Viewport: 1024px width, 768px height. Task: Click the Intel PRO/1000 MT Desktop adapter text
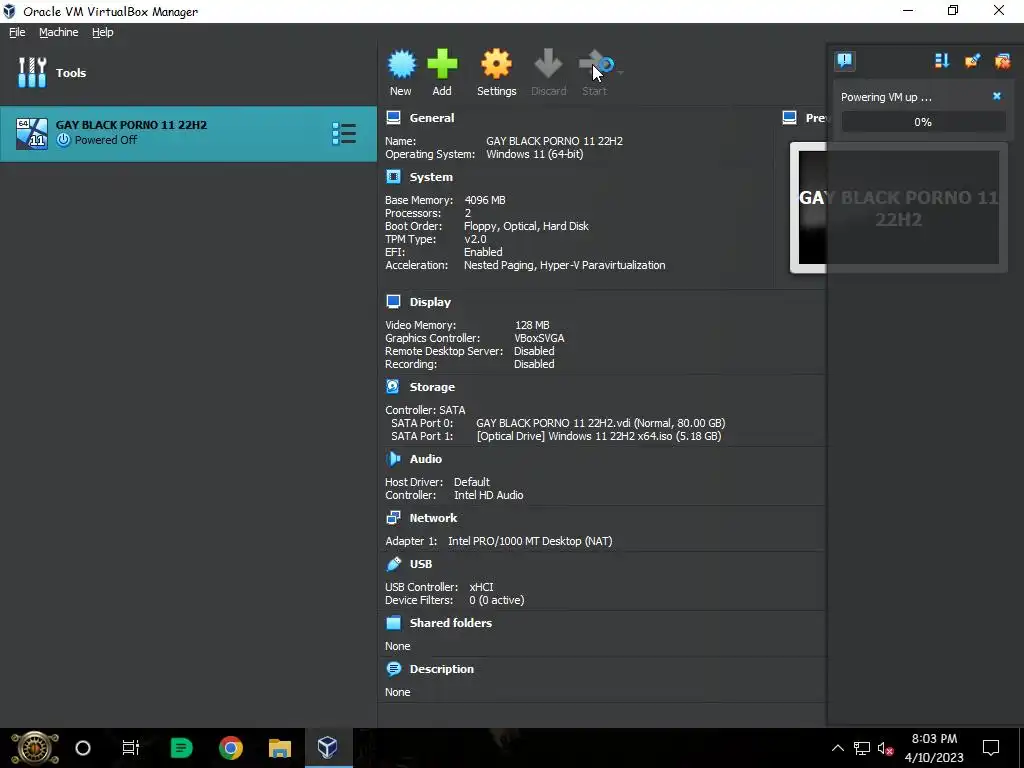pyautogui.click(x=530, y=541)
